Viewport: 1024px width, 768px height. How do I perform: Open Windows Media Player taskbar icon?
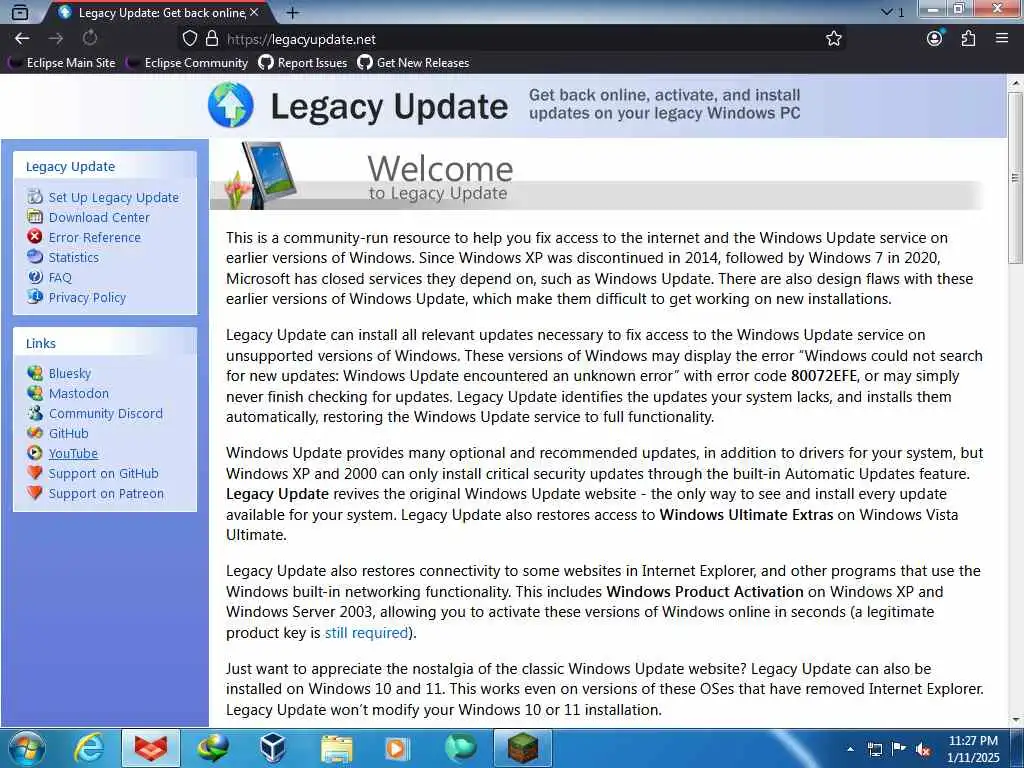pos(398,748)
